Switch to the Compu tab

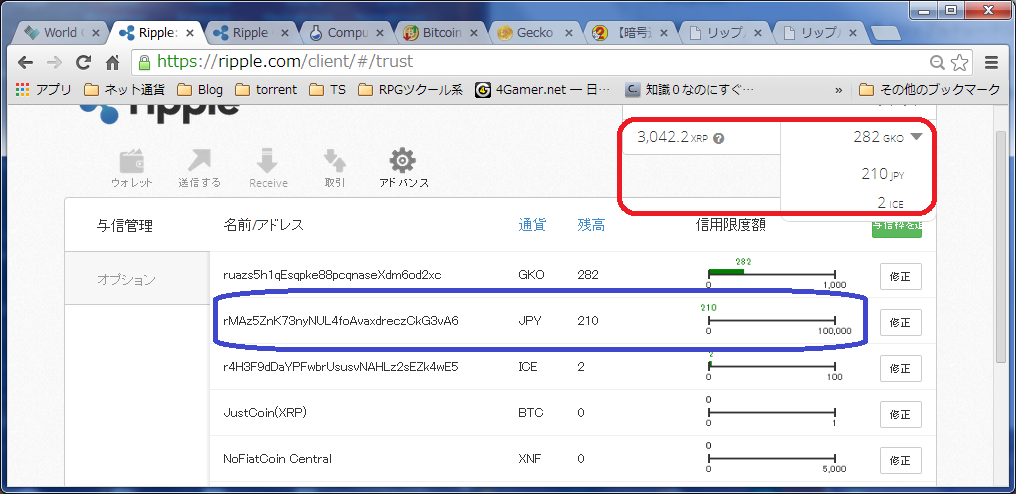tap(347, 33)
